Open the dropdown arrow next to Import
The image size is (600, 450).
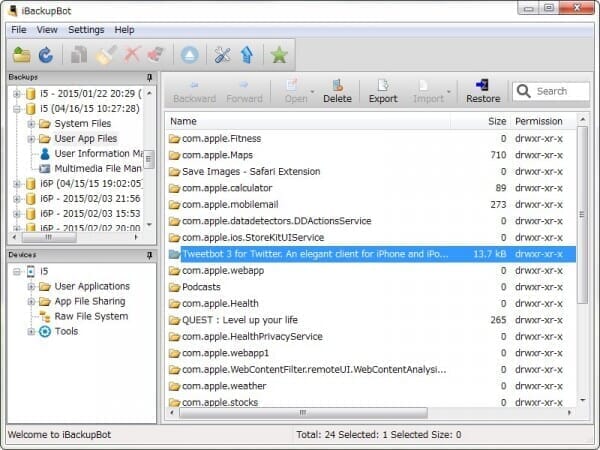pos(448,92)
